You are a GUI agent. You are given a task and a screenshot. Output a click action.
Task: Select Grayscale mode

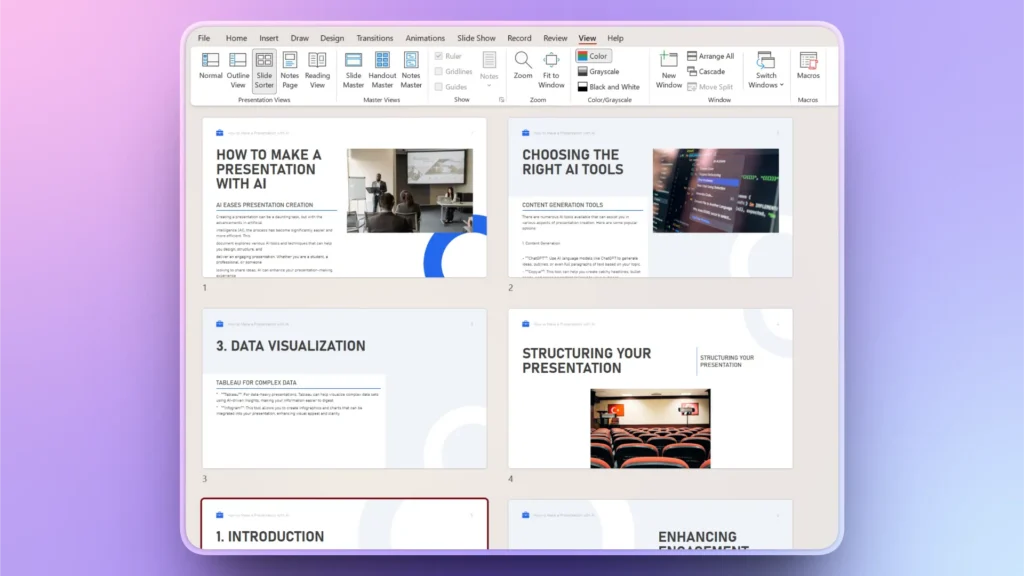(598, 71)
